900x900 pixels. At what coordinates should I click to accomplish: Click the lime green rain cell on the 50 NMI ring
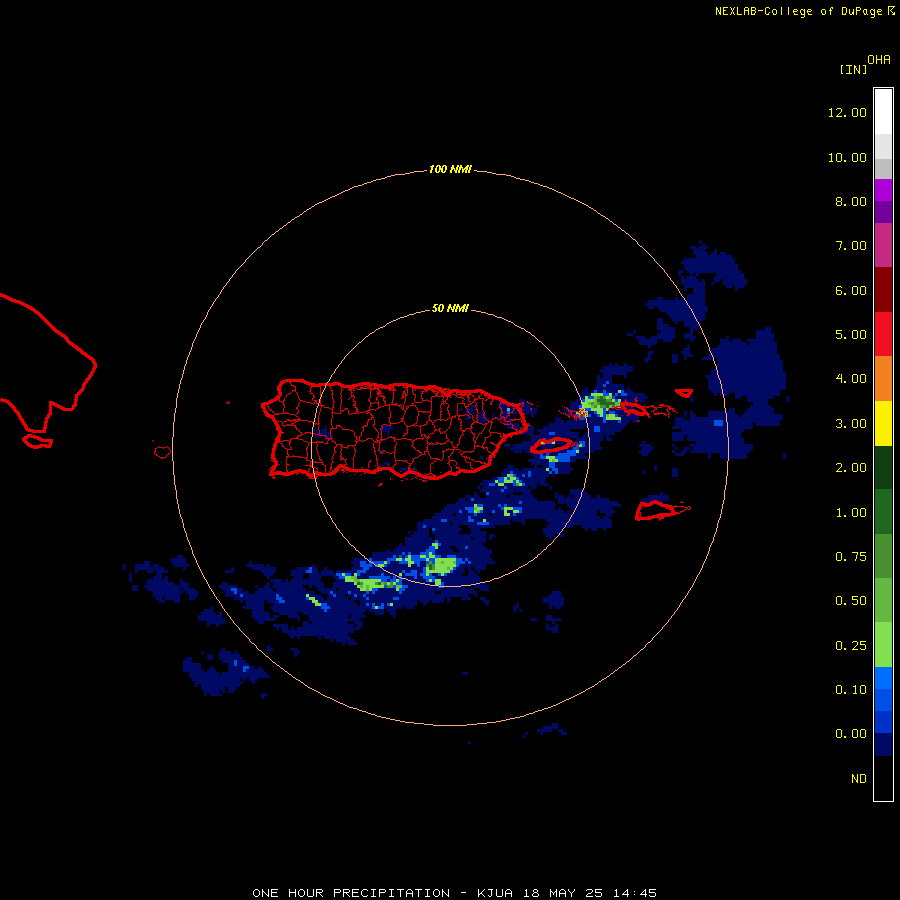coord(442,565)
